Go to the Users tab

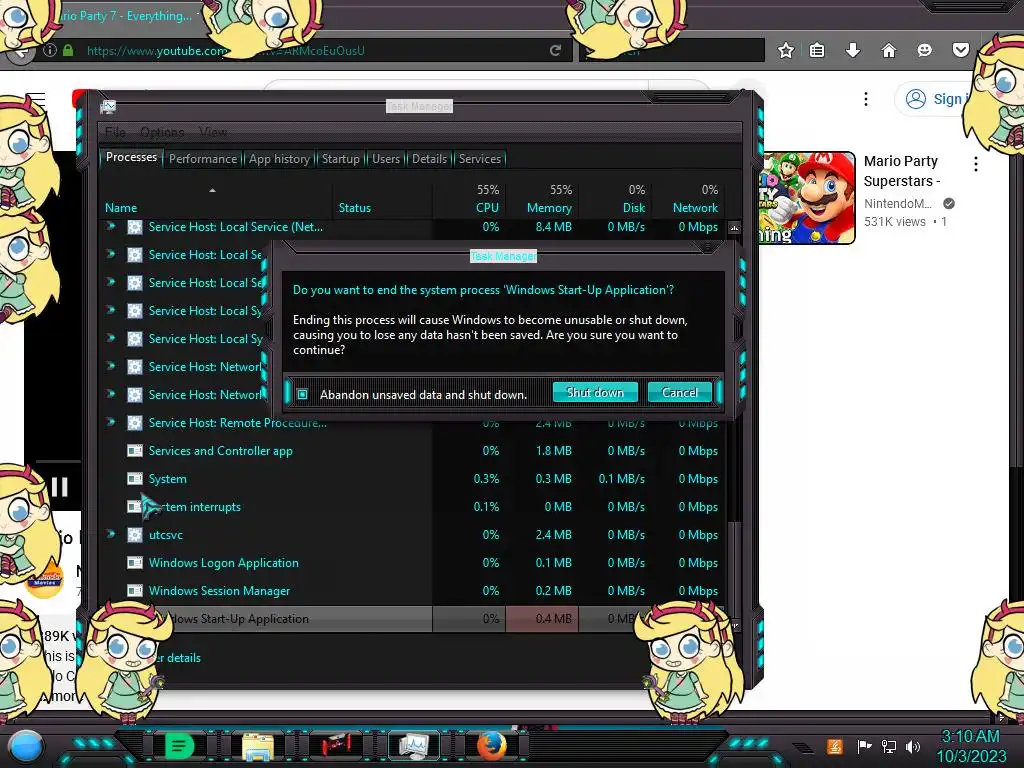point(386,159)
